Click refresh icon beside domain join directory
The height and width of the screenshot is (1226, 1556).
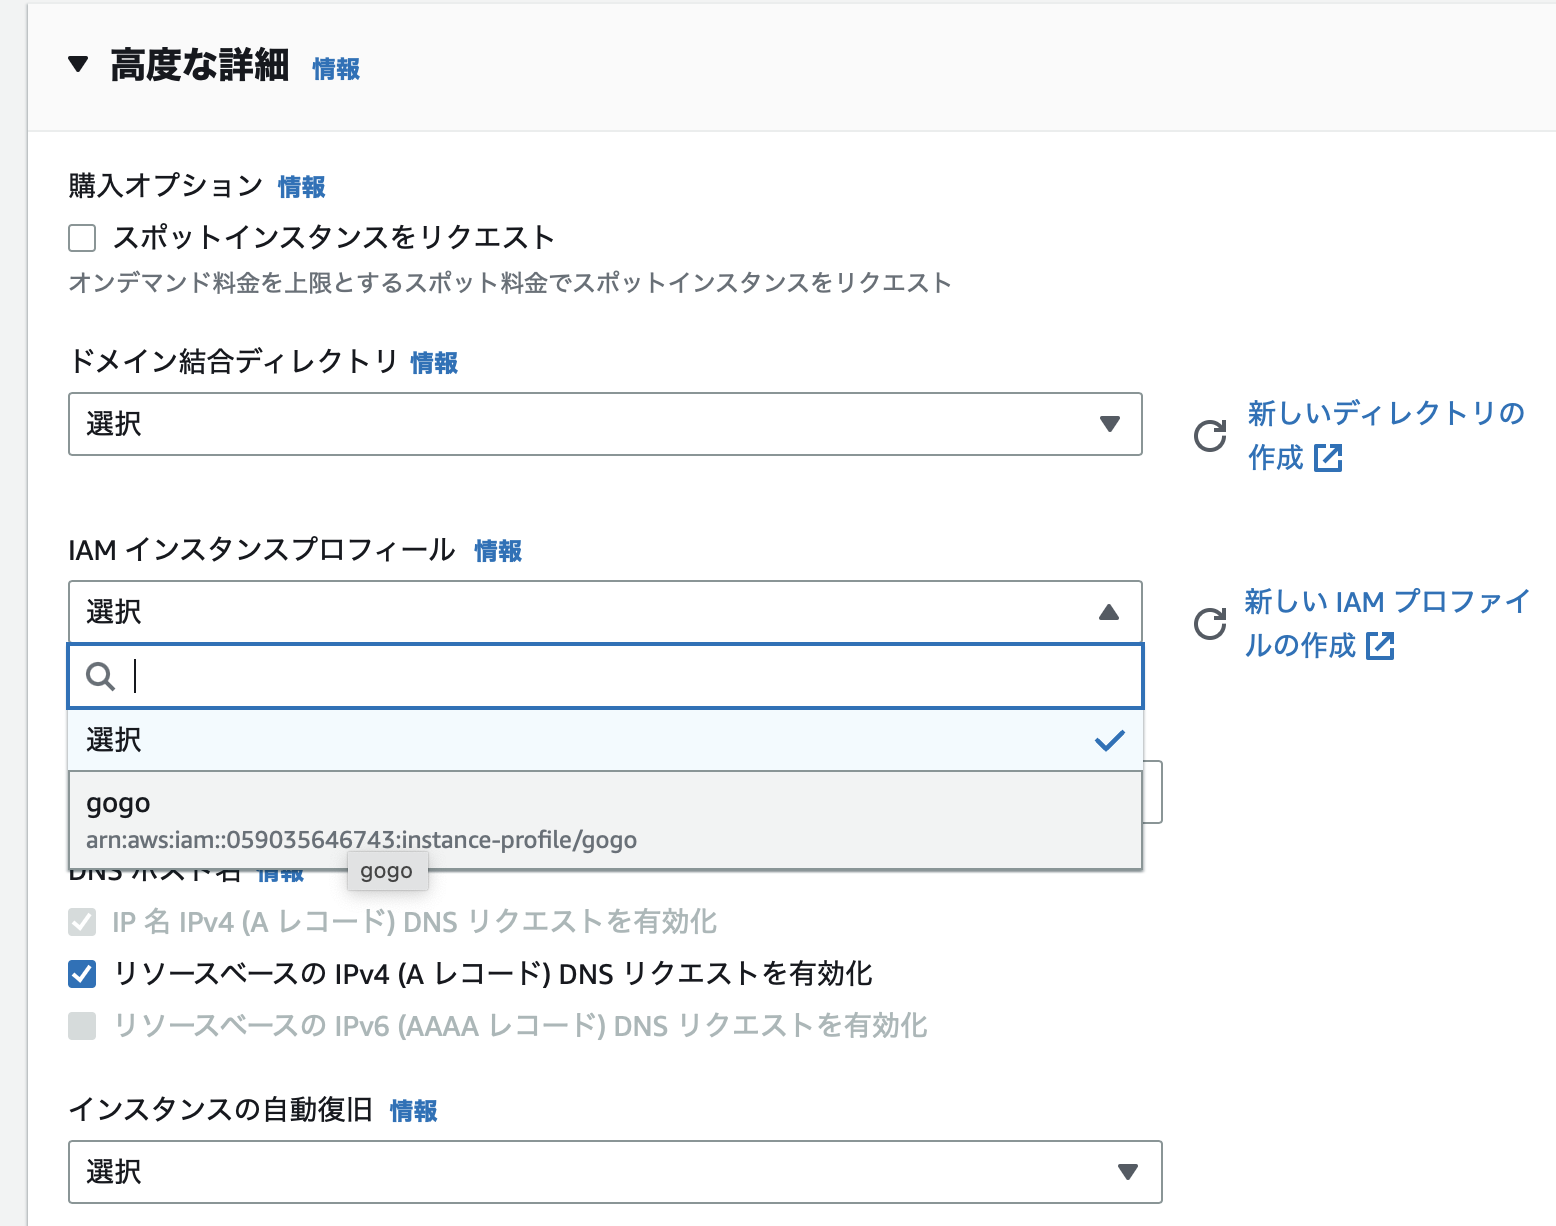[1210, 436]
